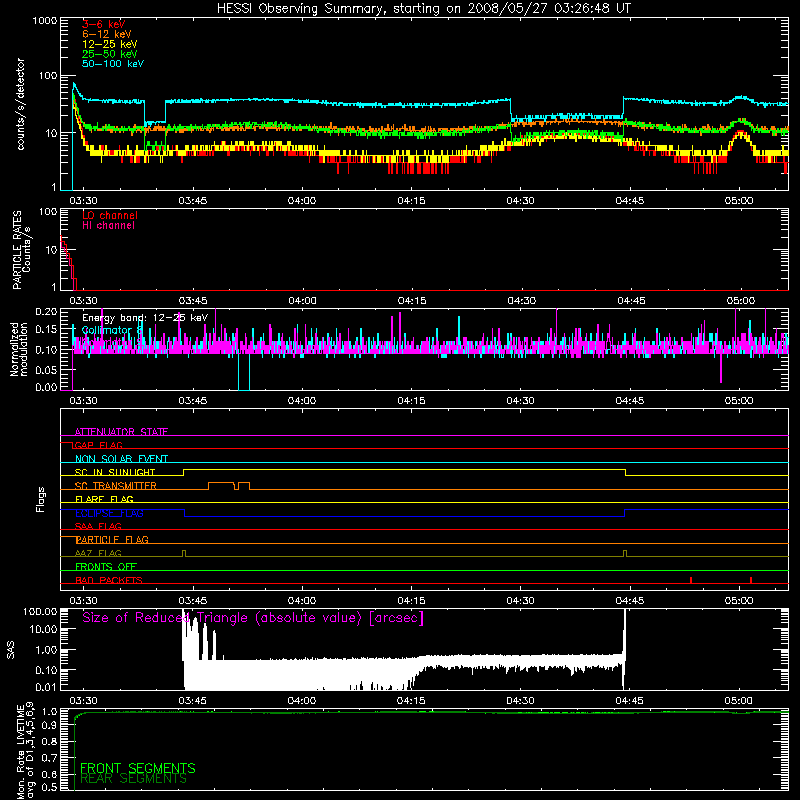800x800 pixels.
Task: Click 'Size of Reduced Triangle' panel caption
Action: click(253, 618)
